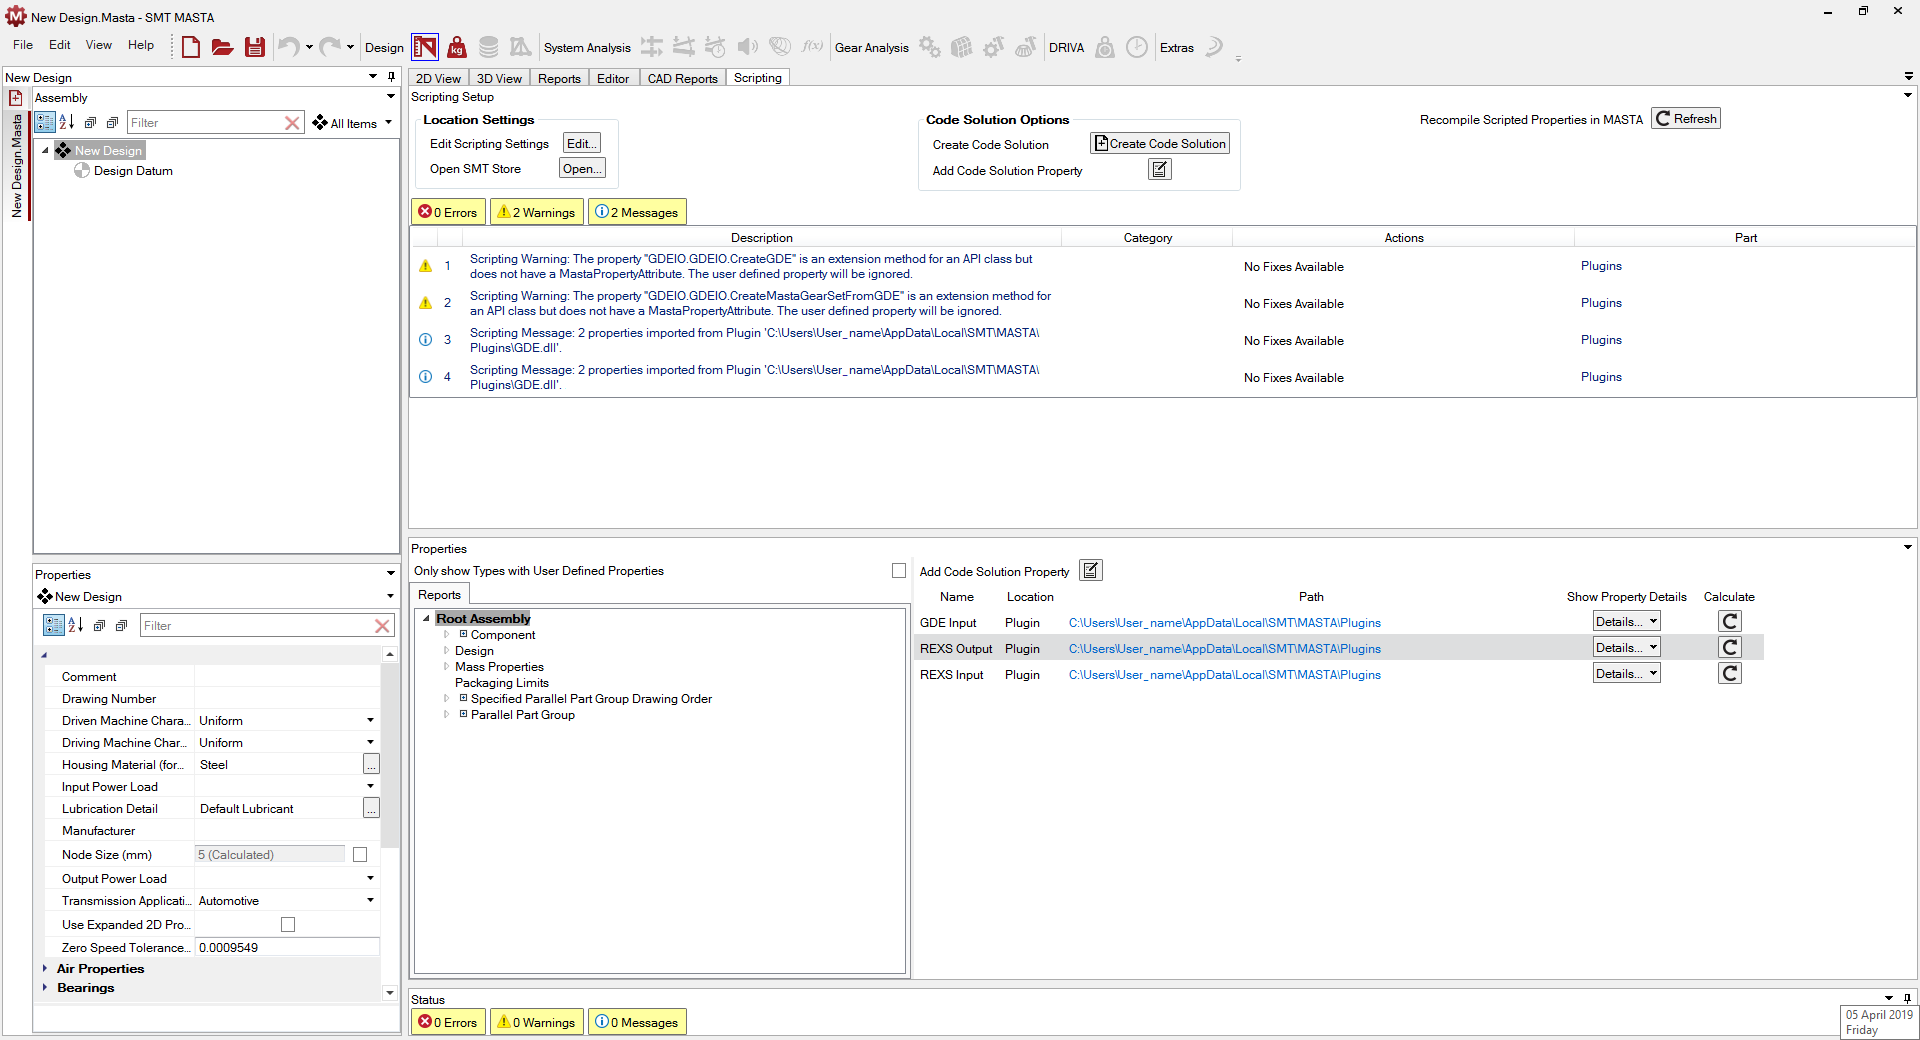Select the highlighted Design mode icon
The image size is (1920, 1040).
(425, 47)
